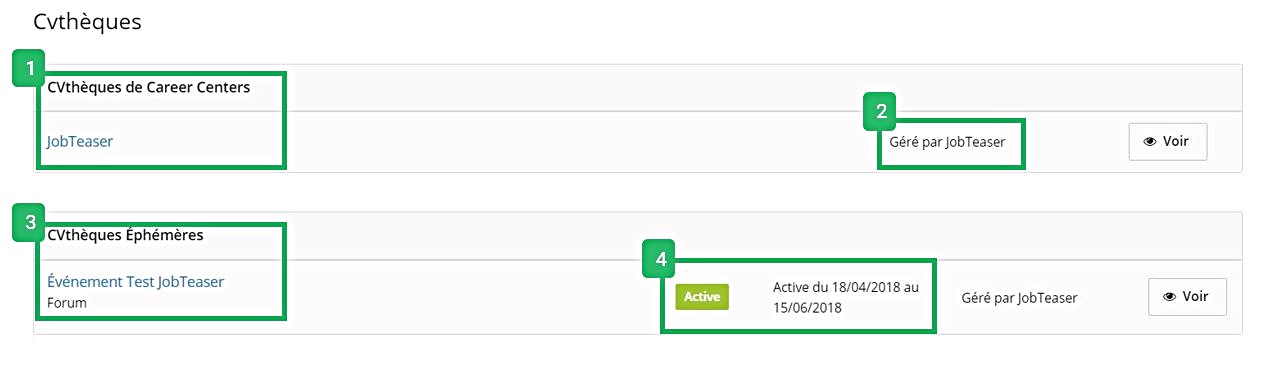Viewport: 1262px width, 372px height.
Task: Click eye icon in Événement Test row
Action: point(1170,297)
